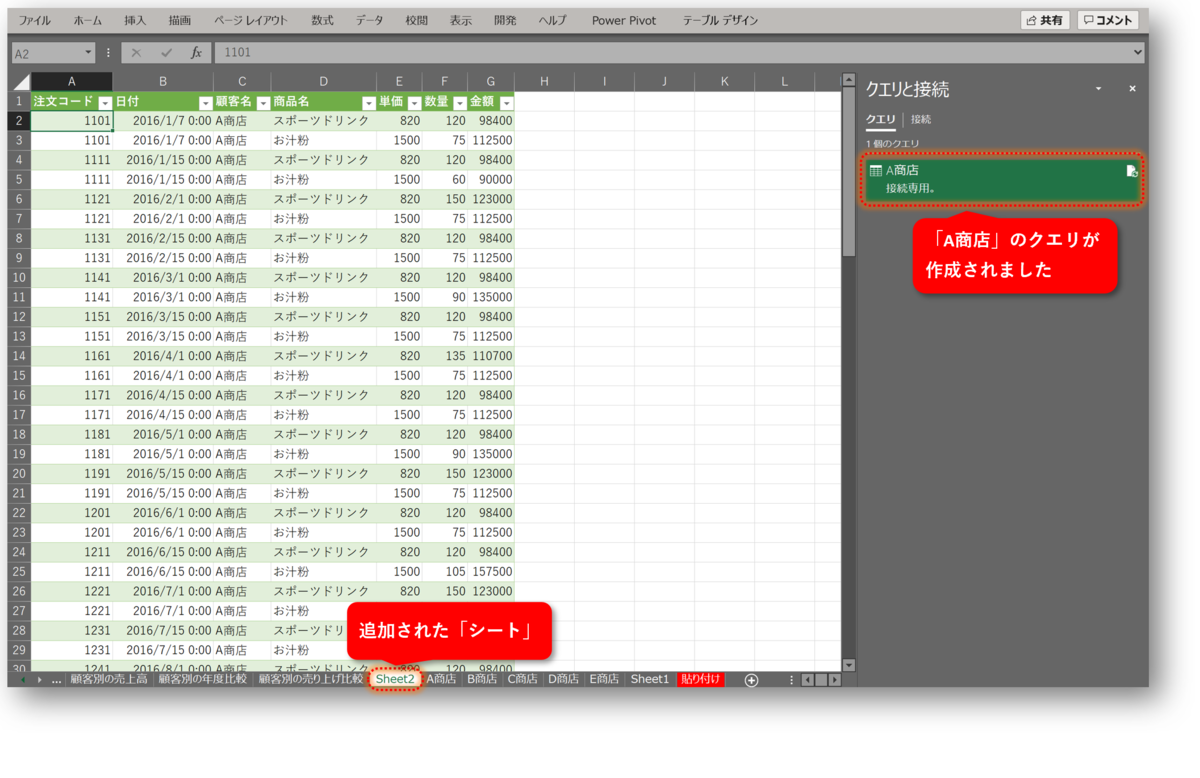Viewport: 1200px width, 778px height.
Task: Click the checkmark Enter icon in formula bar
Action: pos(165,53)
